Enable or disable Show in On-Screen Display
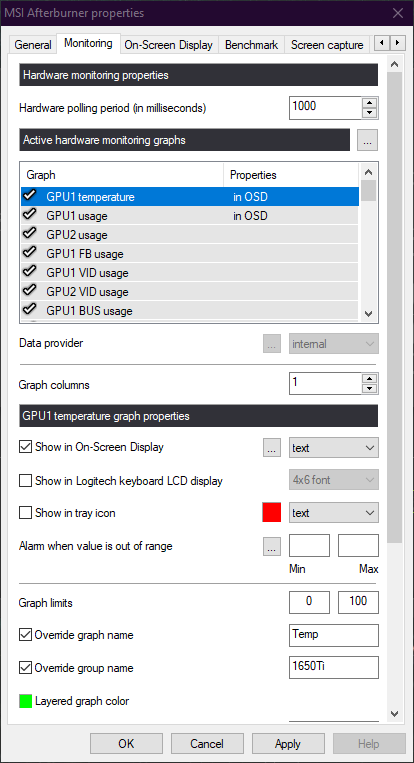 (25, 447)
